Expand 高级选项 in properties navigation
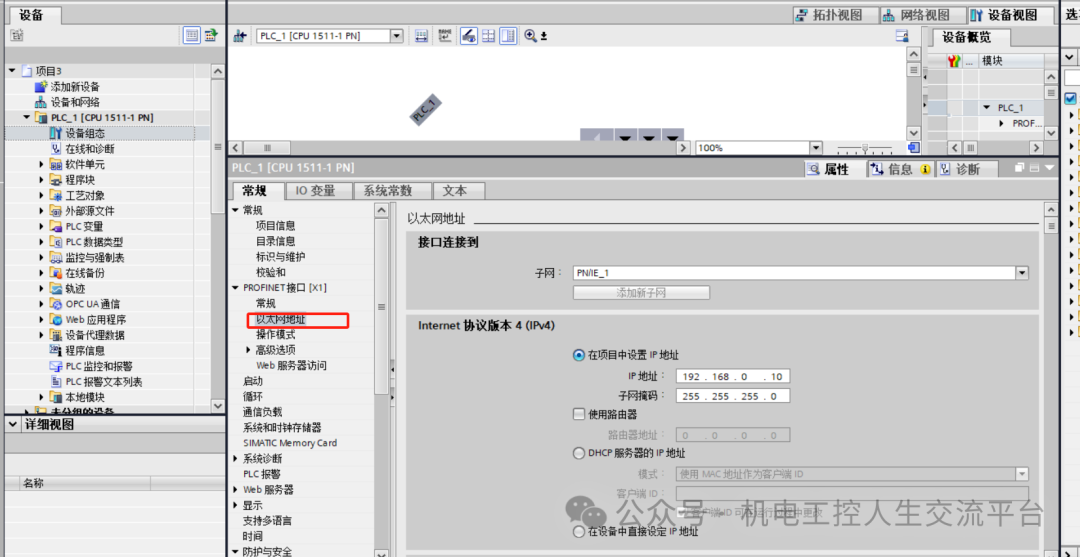1080x557 pixels. coord(249,350)
